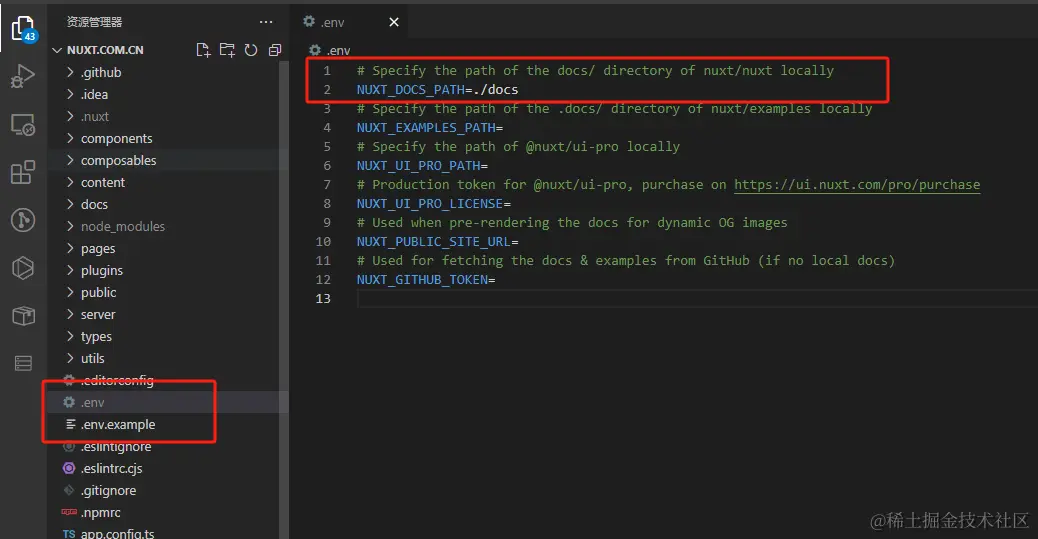Select the .env editor tab
The height and width of the screenshot is (539, 1038).
(349, 22)
